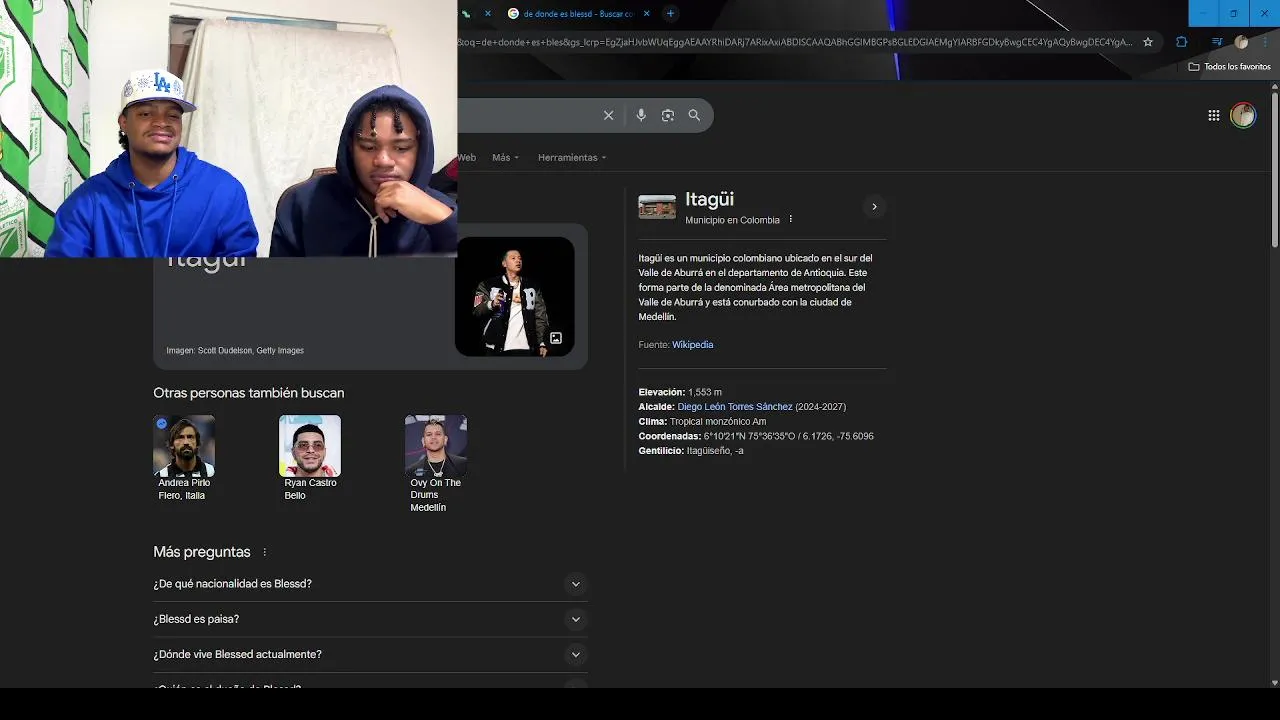Viewport: 1280px width, 720px height.
Task: Click the Gentilicio Itagüiseño entry
Action: coord(691,451)
